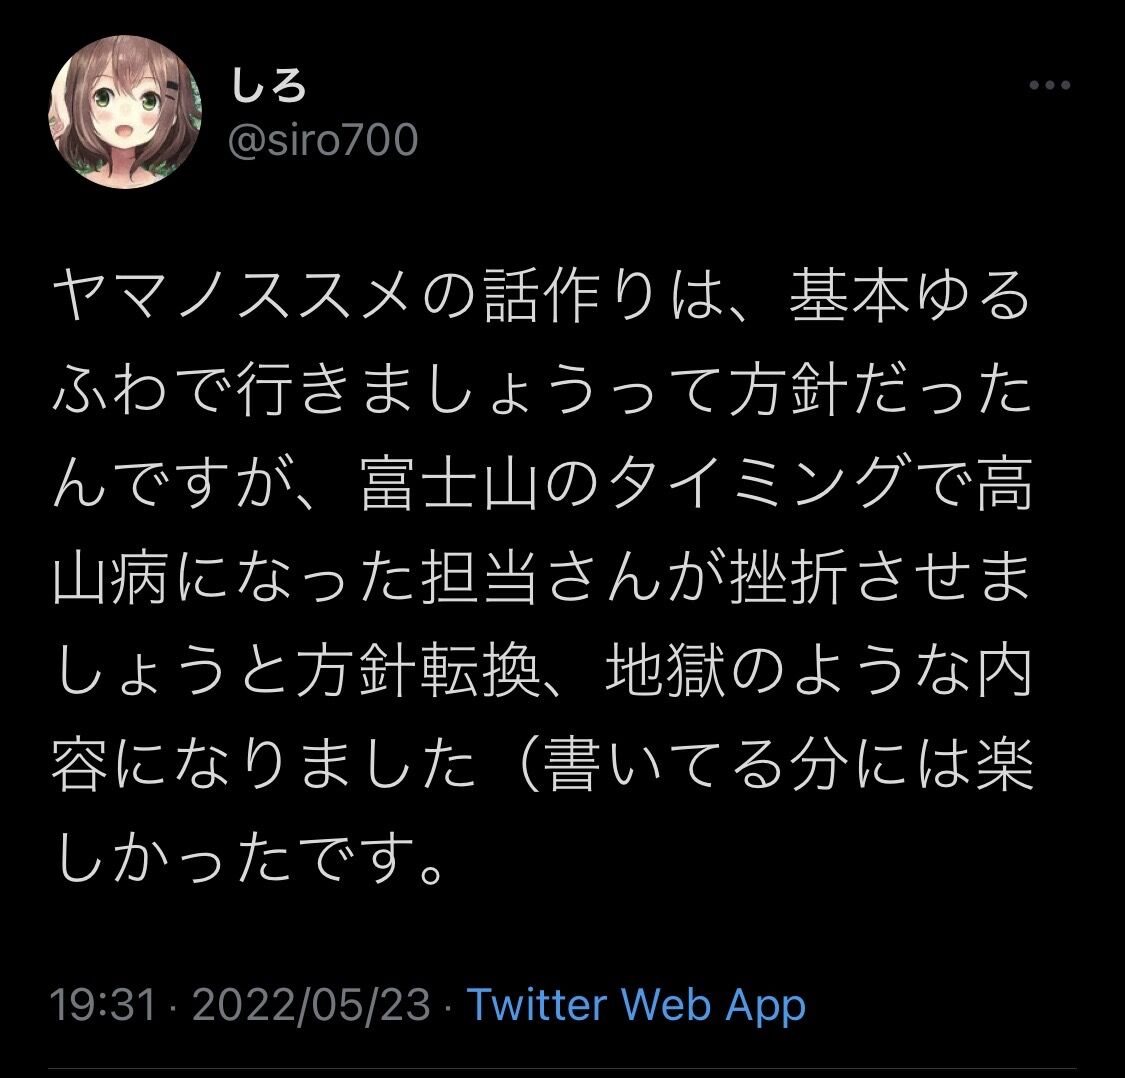
Task: Click the word 地獄 in the tweet
Action: pos(667,672)
